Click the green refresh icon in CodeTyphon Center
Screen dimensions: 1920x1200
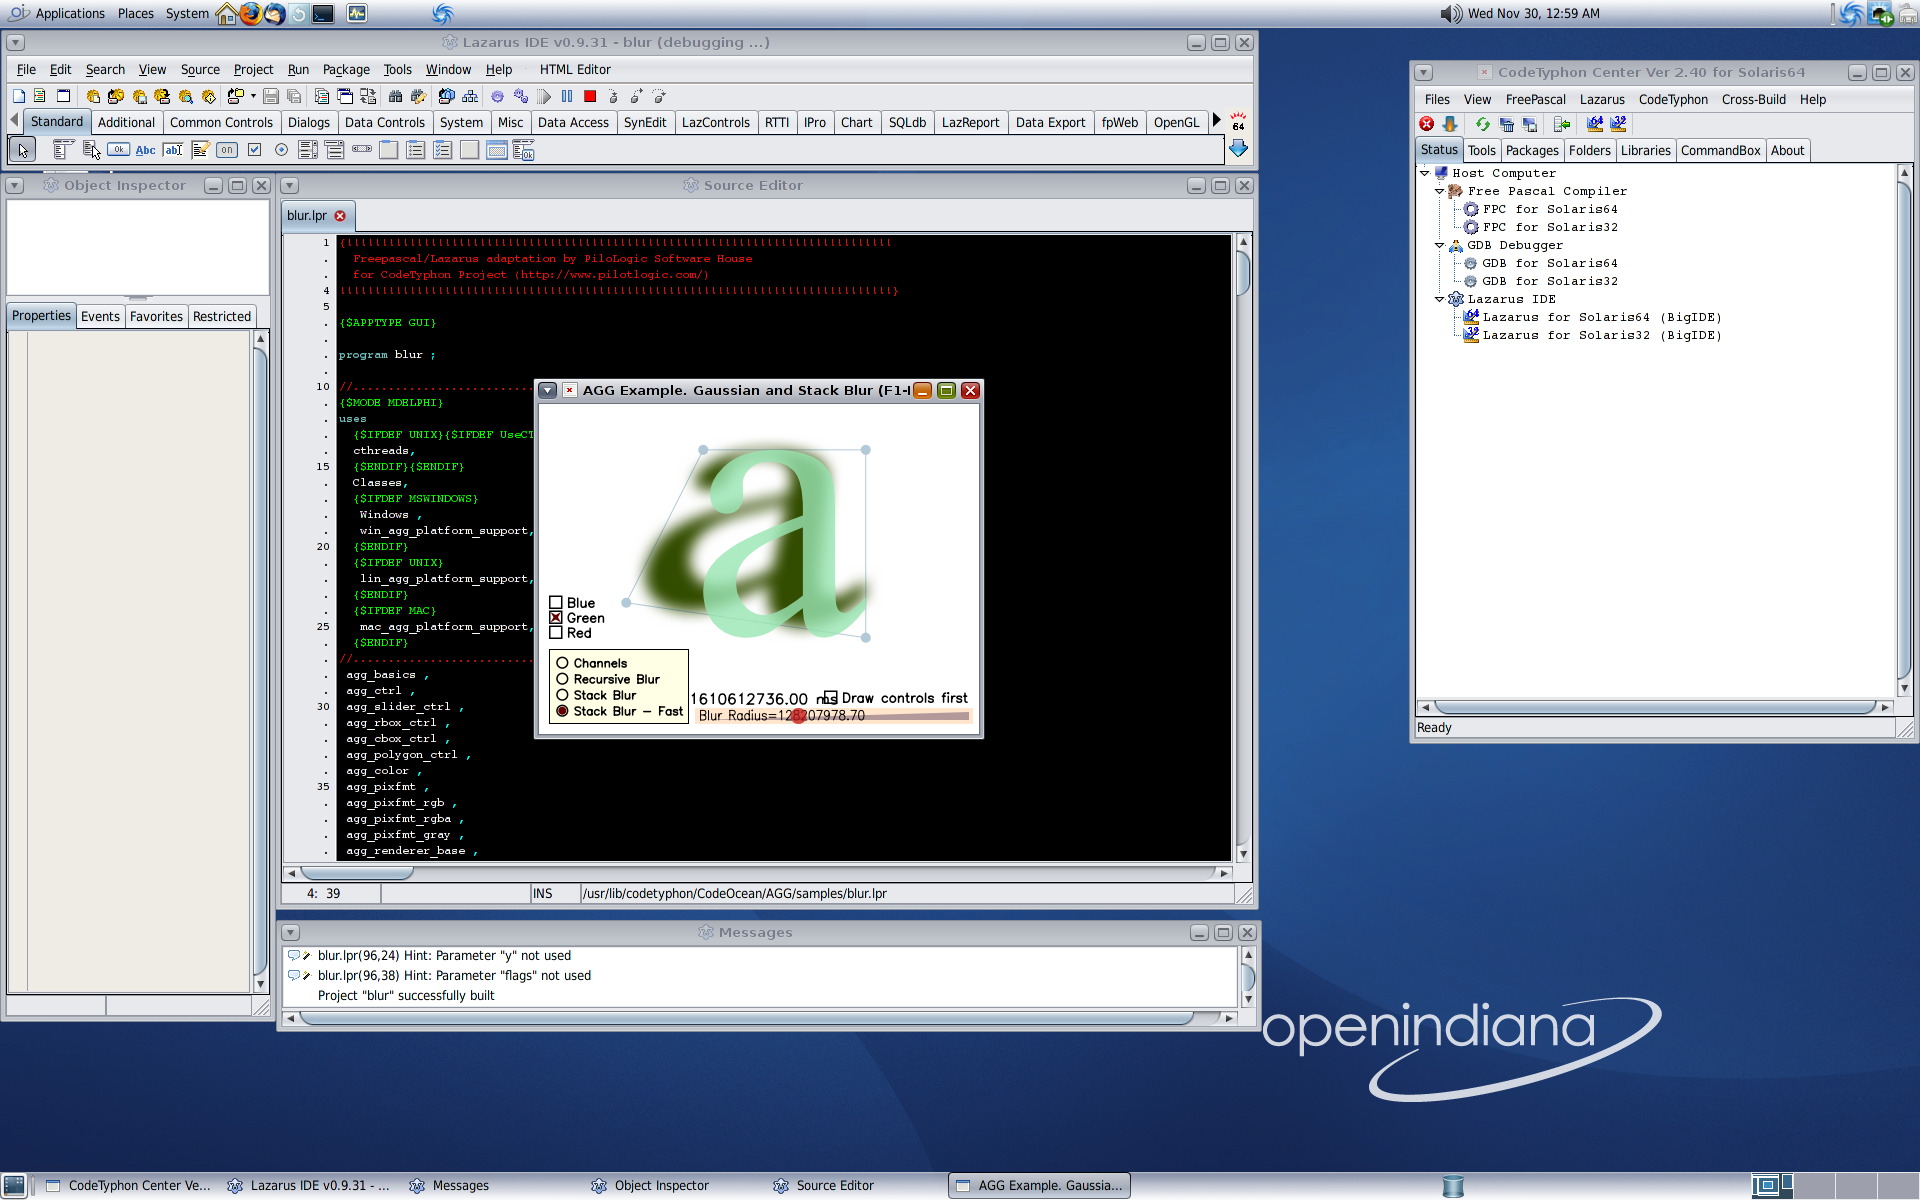coord(1483,124)
